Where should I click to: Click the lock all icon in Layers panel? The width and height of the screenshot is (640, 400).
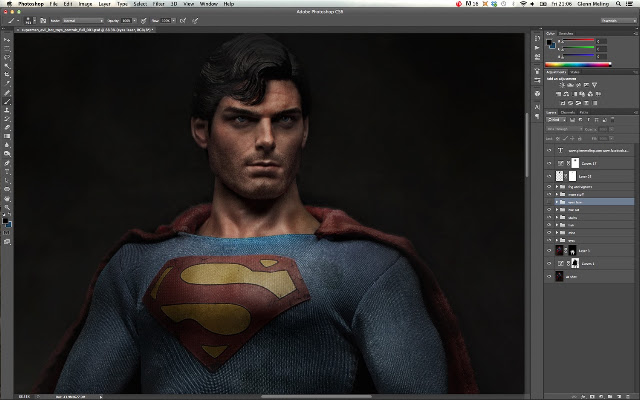tap(580, 139)
